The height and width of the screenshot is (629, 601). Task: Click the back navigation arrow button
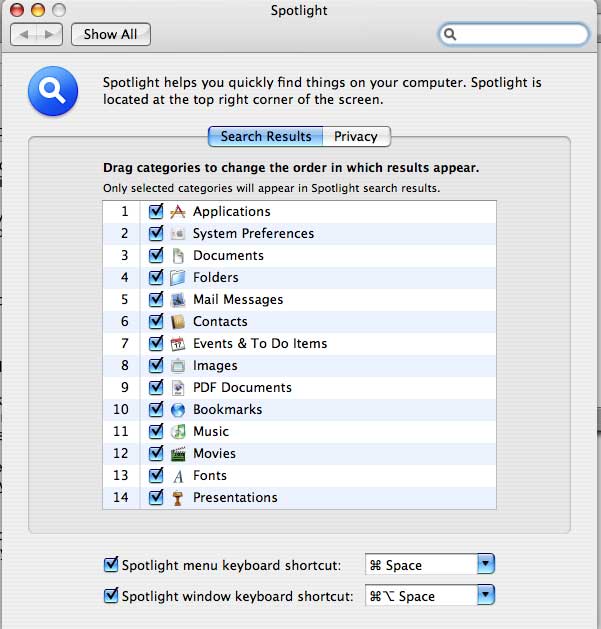click(24, 34)
